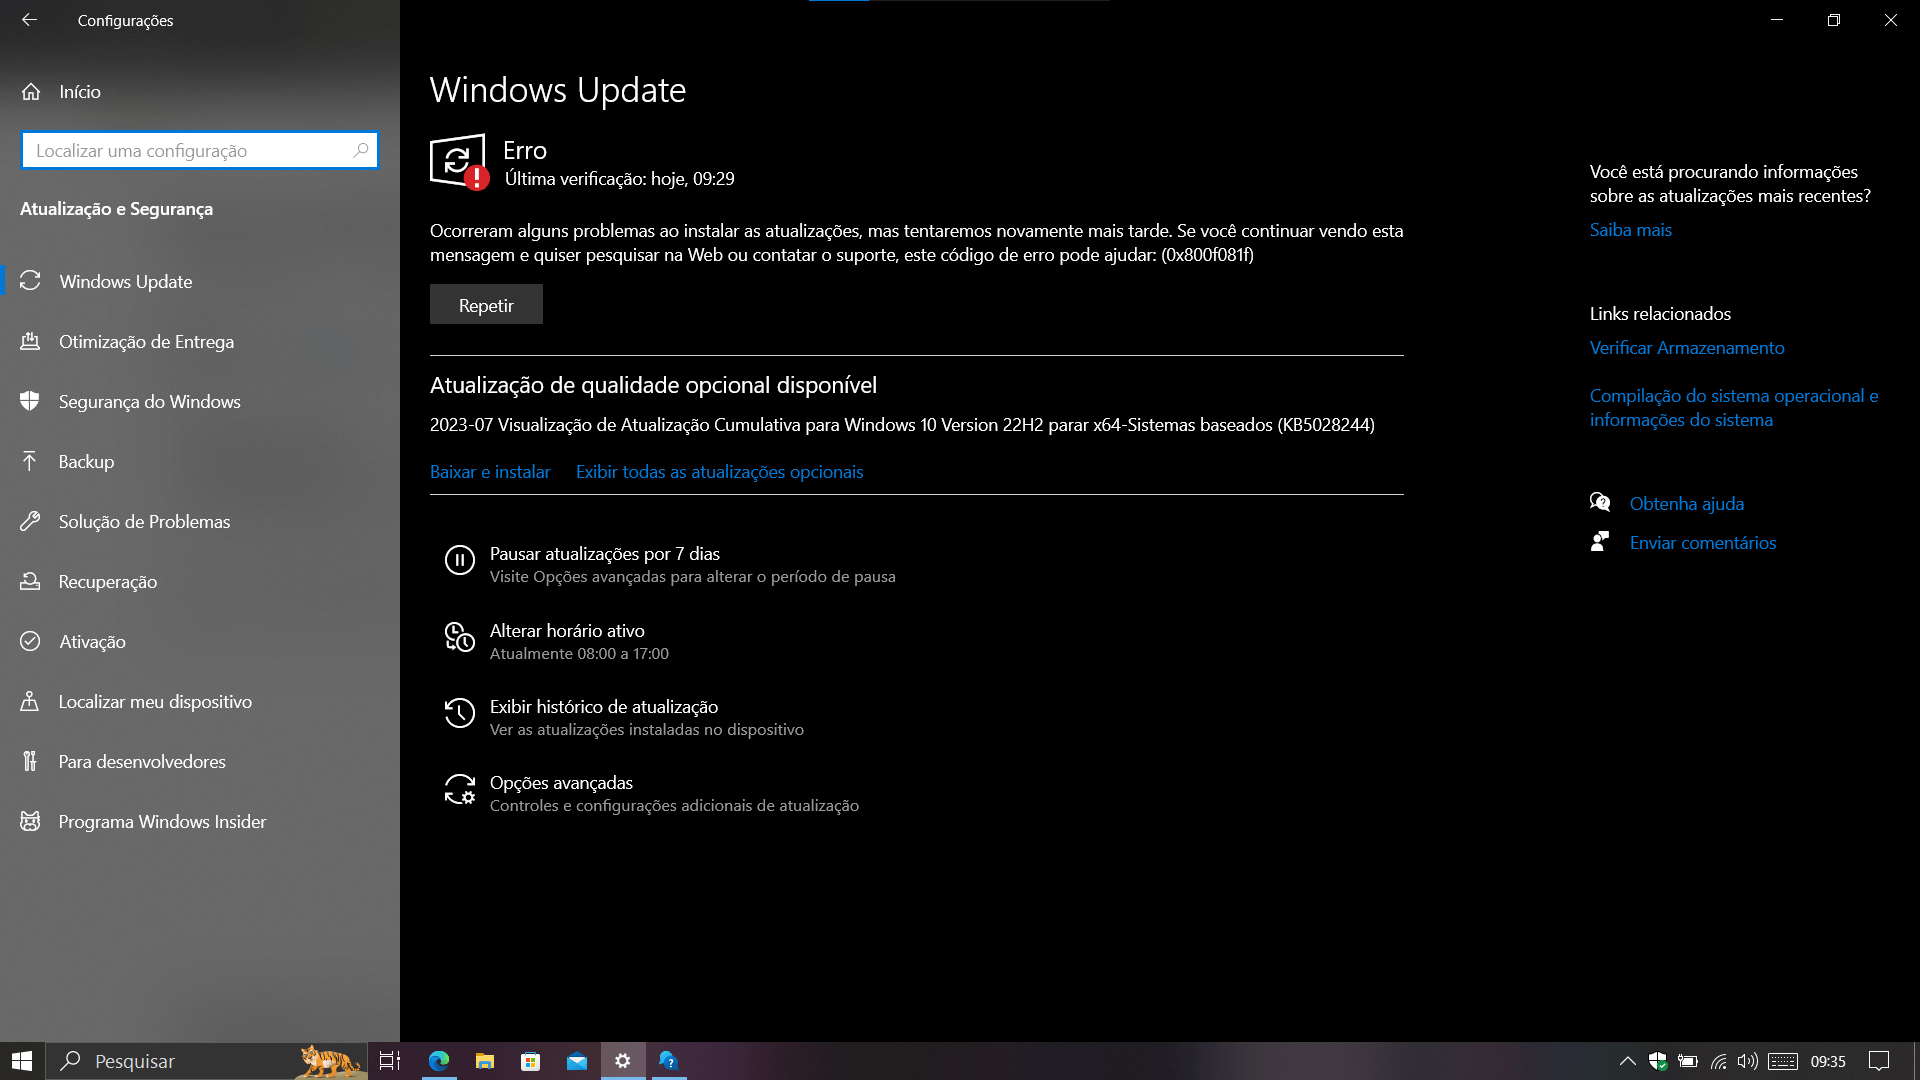1920x1080 pixels.
Task: Click Saiba mais link
Action: pyautogui.click(x=1630, y=230)
